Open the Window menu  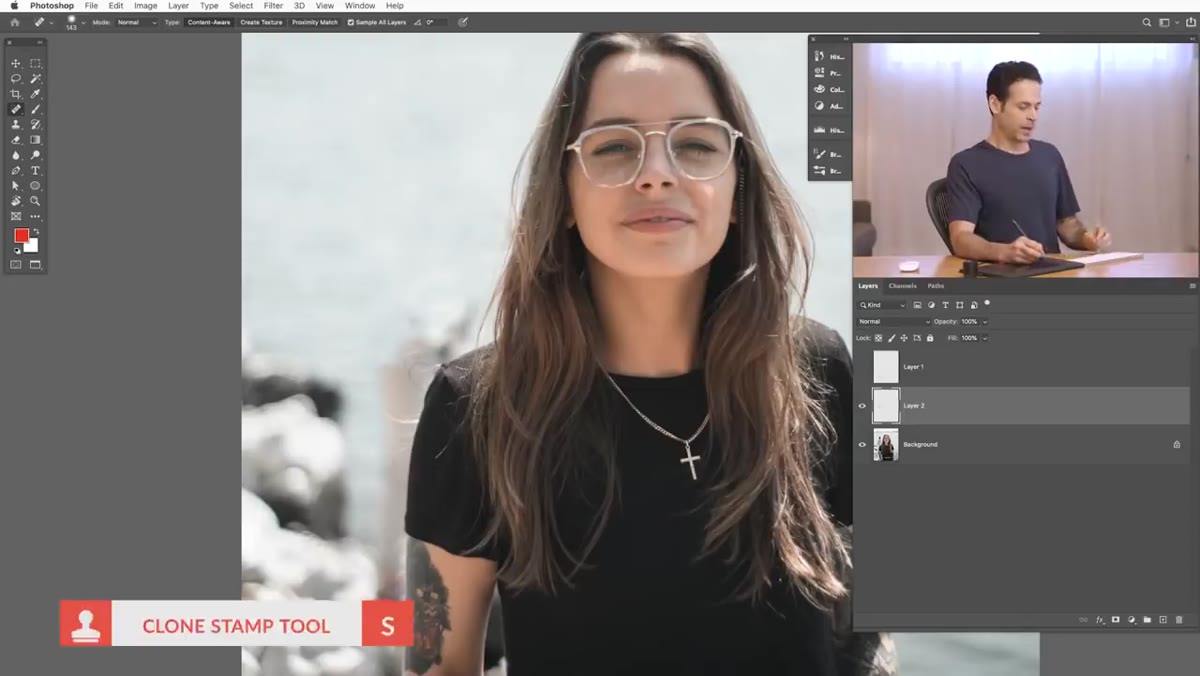(360, 6)
